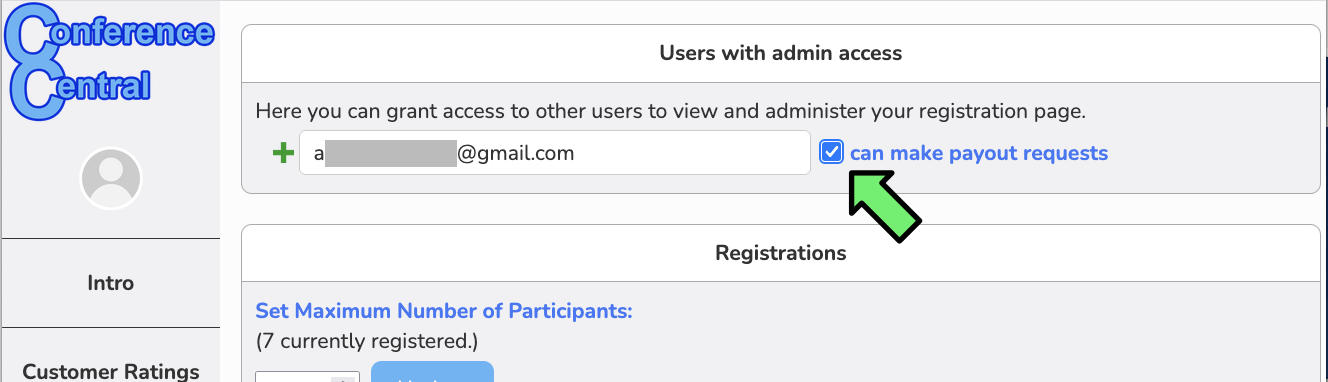Click 'Set Maximum Number of Participants' link
The width and height of the screenshot is (1328, 382).
(444, 311)
